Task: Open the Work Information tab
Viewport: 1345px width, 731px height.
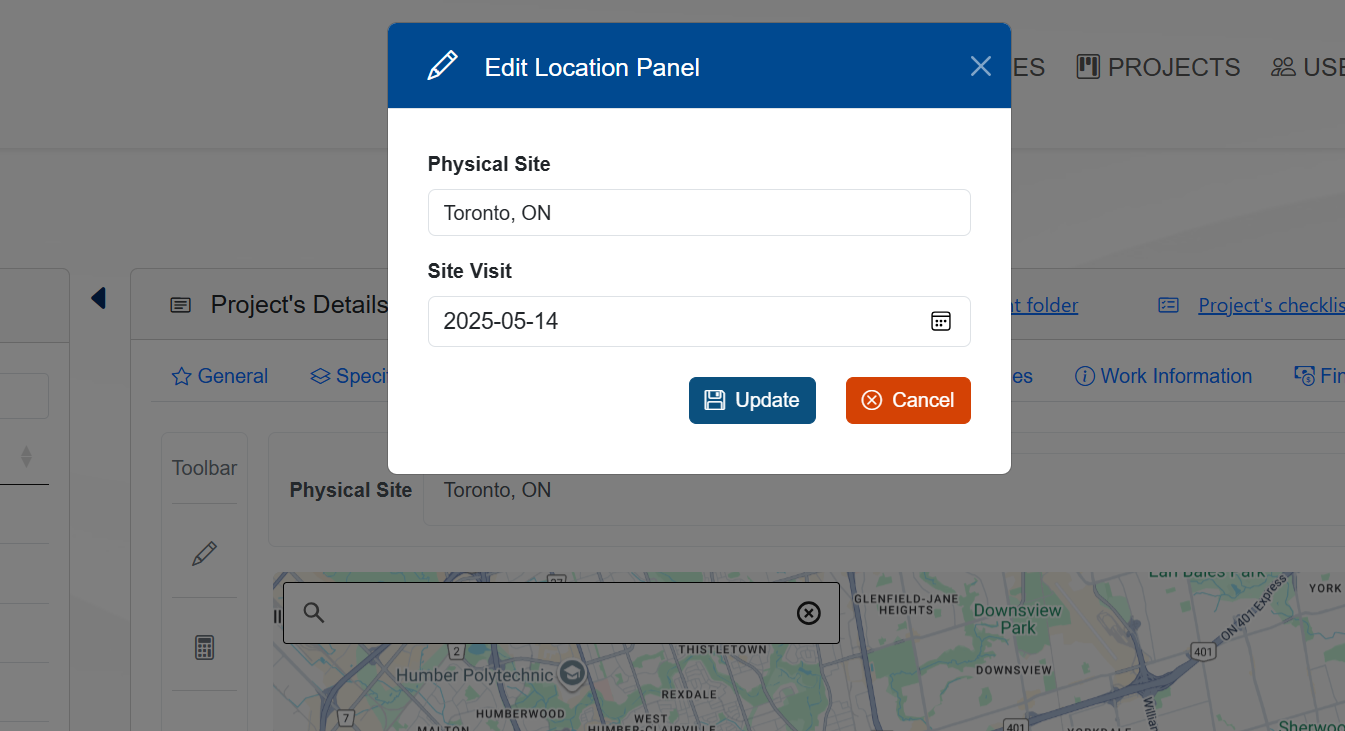Action: [x=1163, y=376]
